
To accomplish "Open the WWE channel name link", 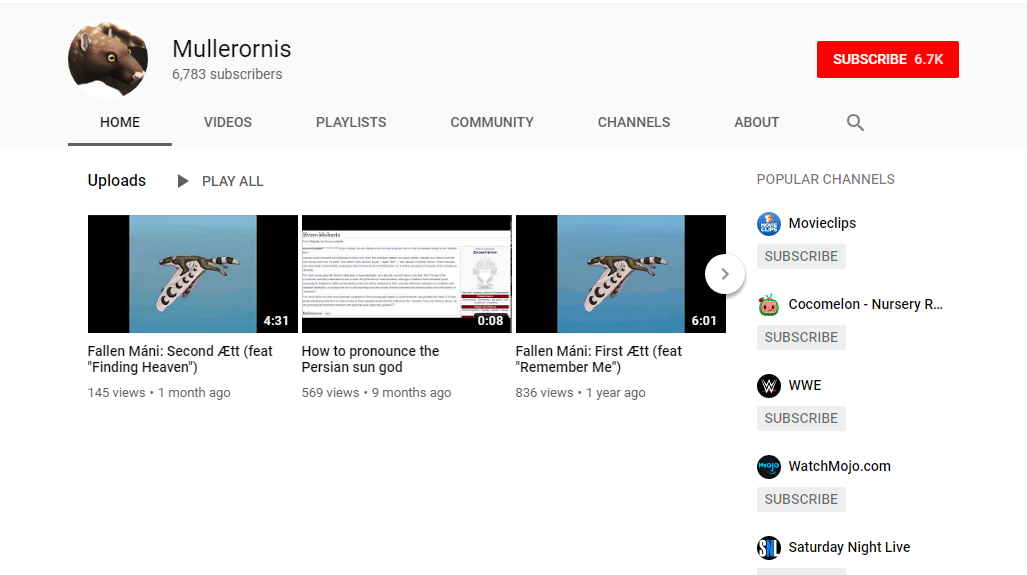I will [x=805, y=386].
